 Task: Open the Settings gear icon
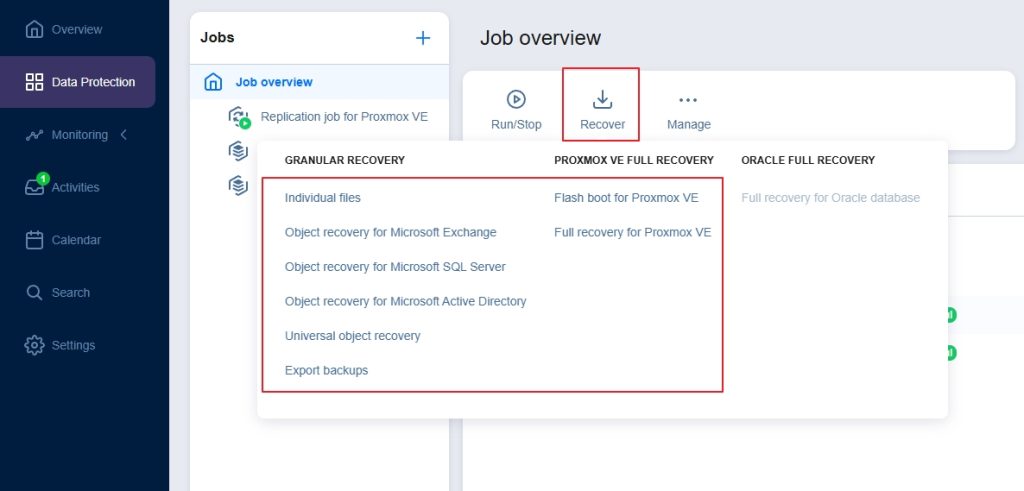tap(34, 345)
